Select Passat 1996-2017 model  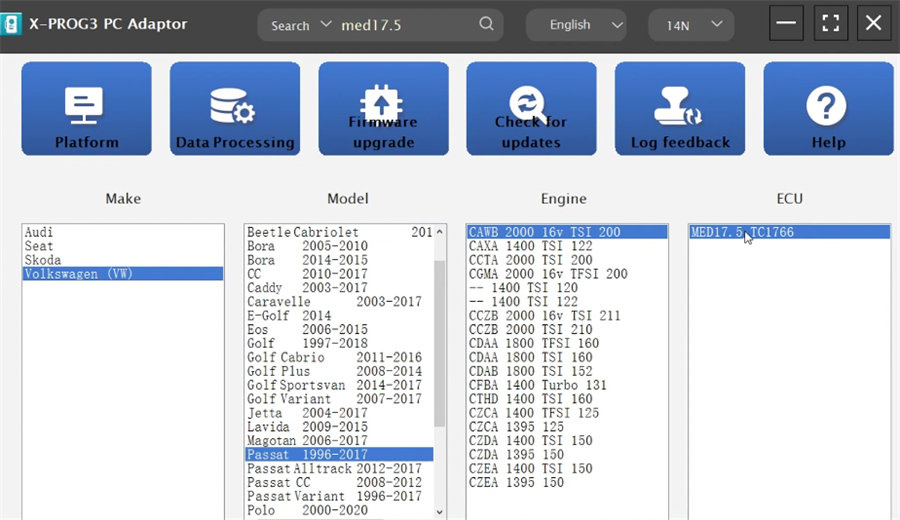(339, 455)
